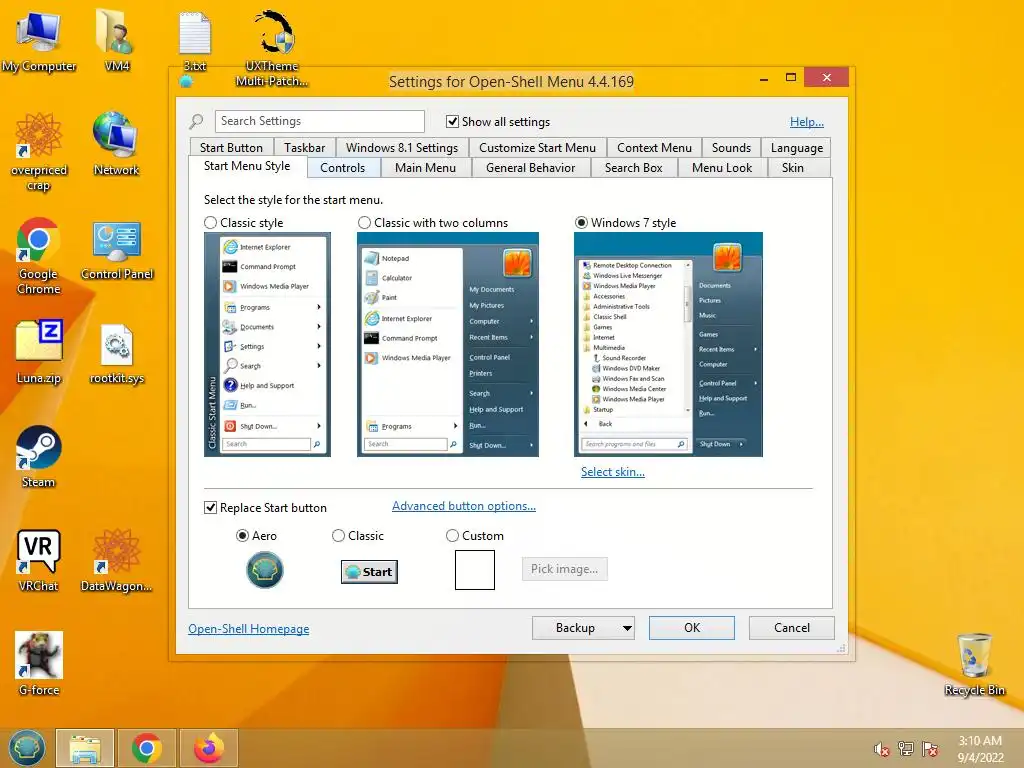Open the Help link
1024x768 pixels.
tap(807, 121)
